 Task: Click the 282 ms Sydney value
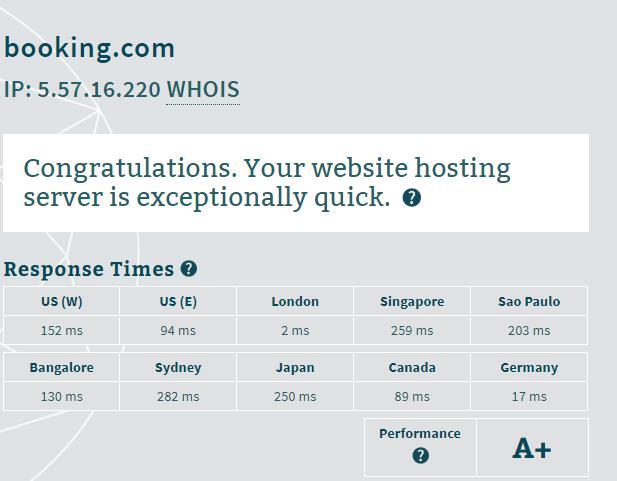pos(178,397)
